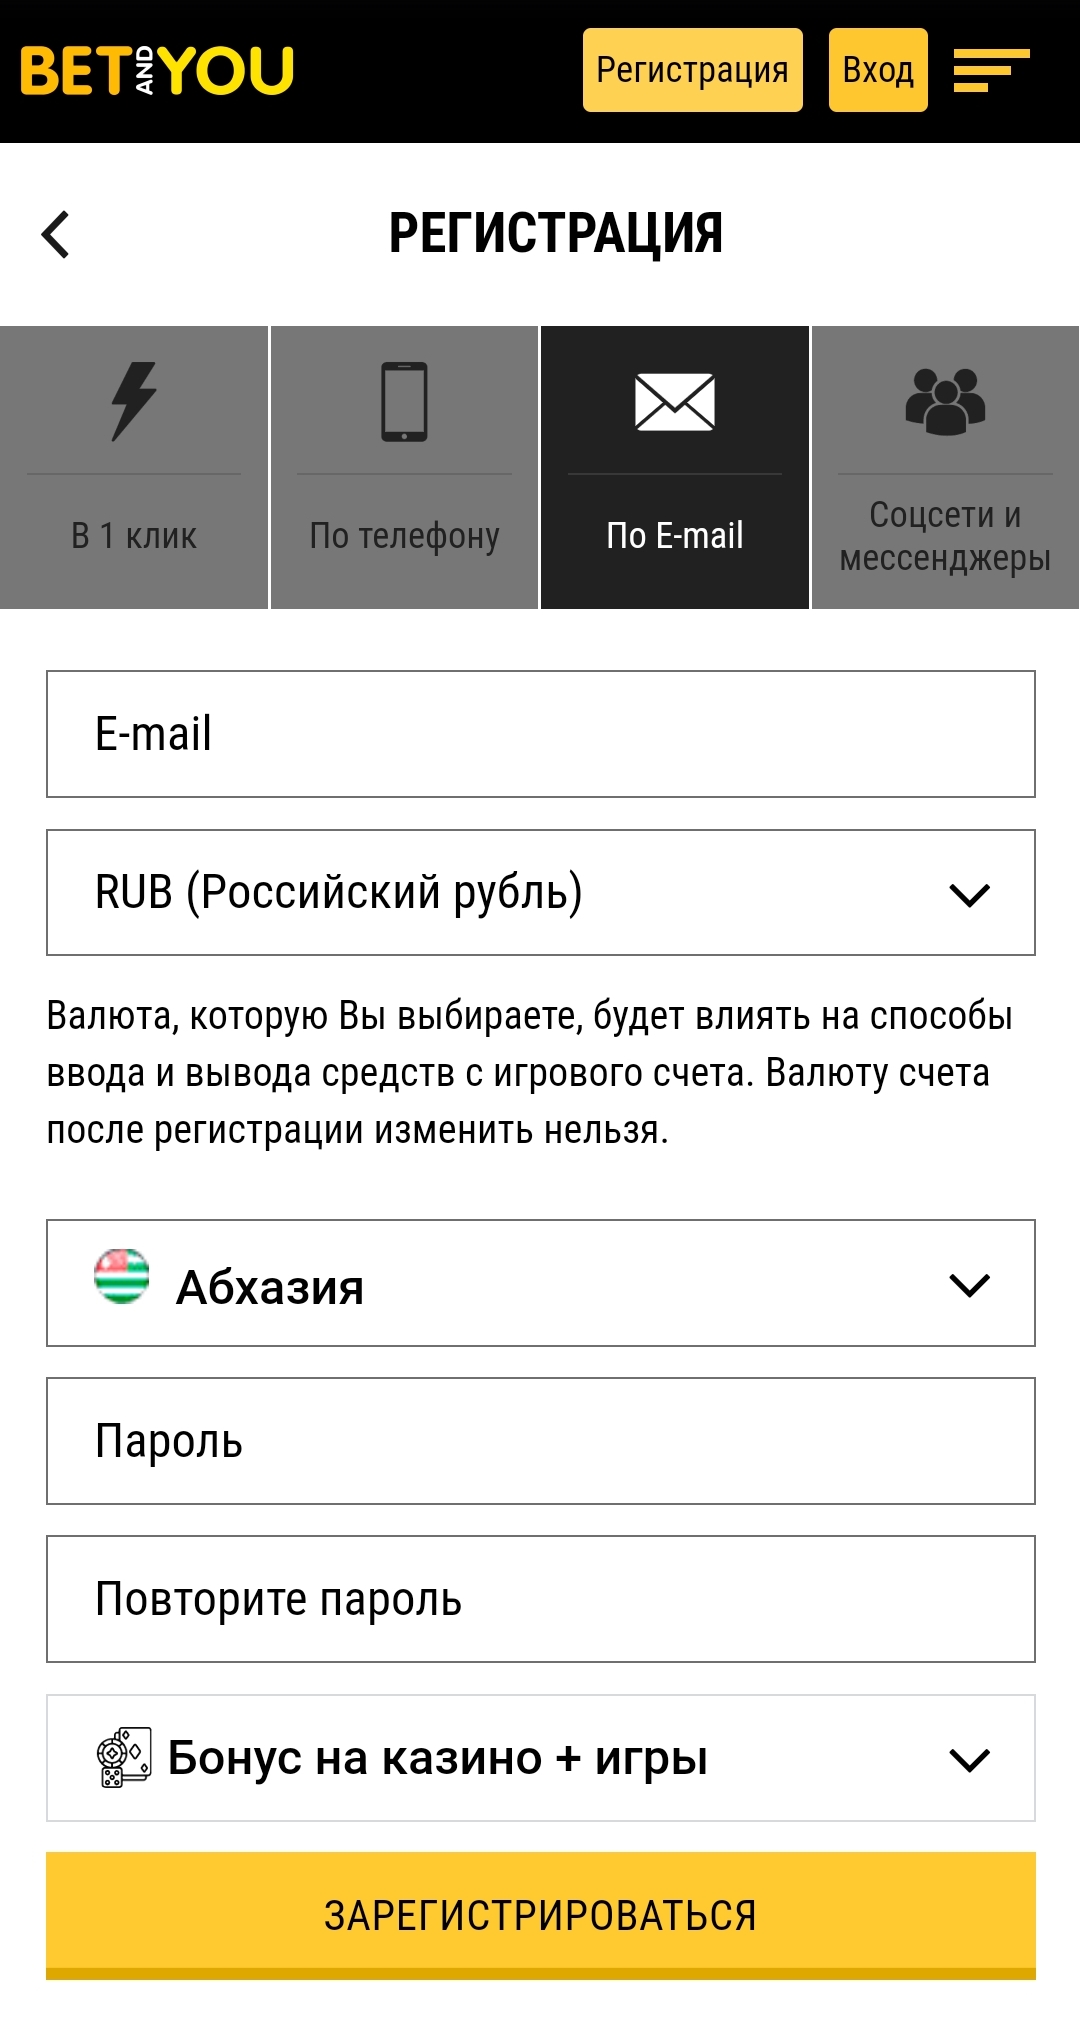The image size is (1080, 2035).
Task: Expand the RUB currency dropdown
Action: pos(968,894)
